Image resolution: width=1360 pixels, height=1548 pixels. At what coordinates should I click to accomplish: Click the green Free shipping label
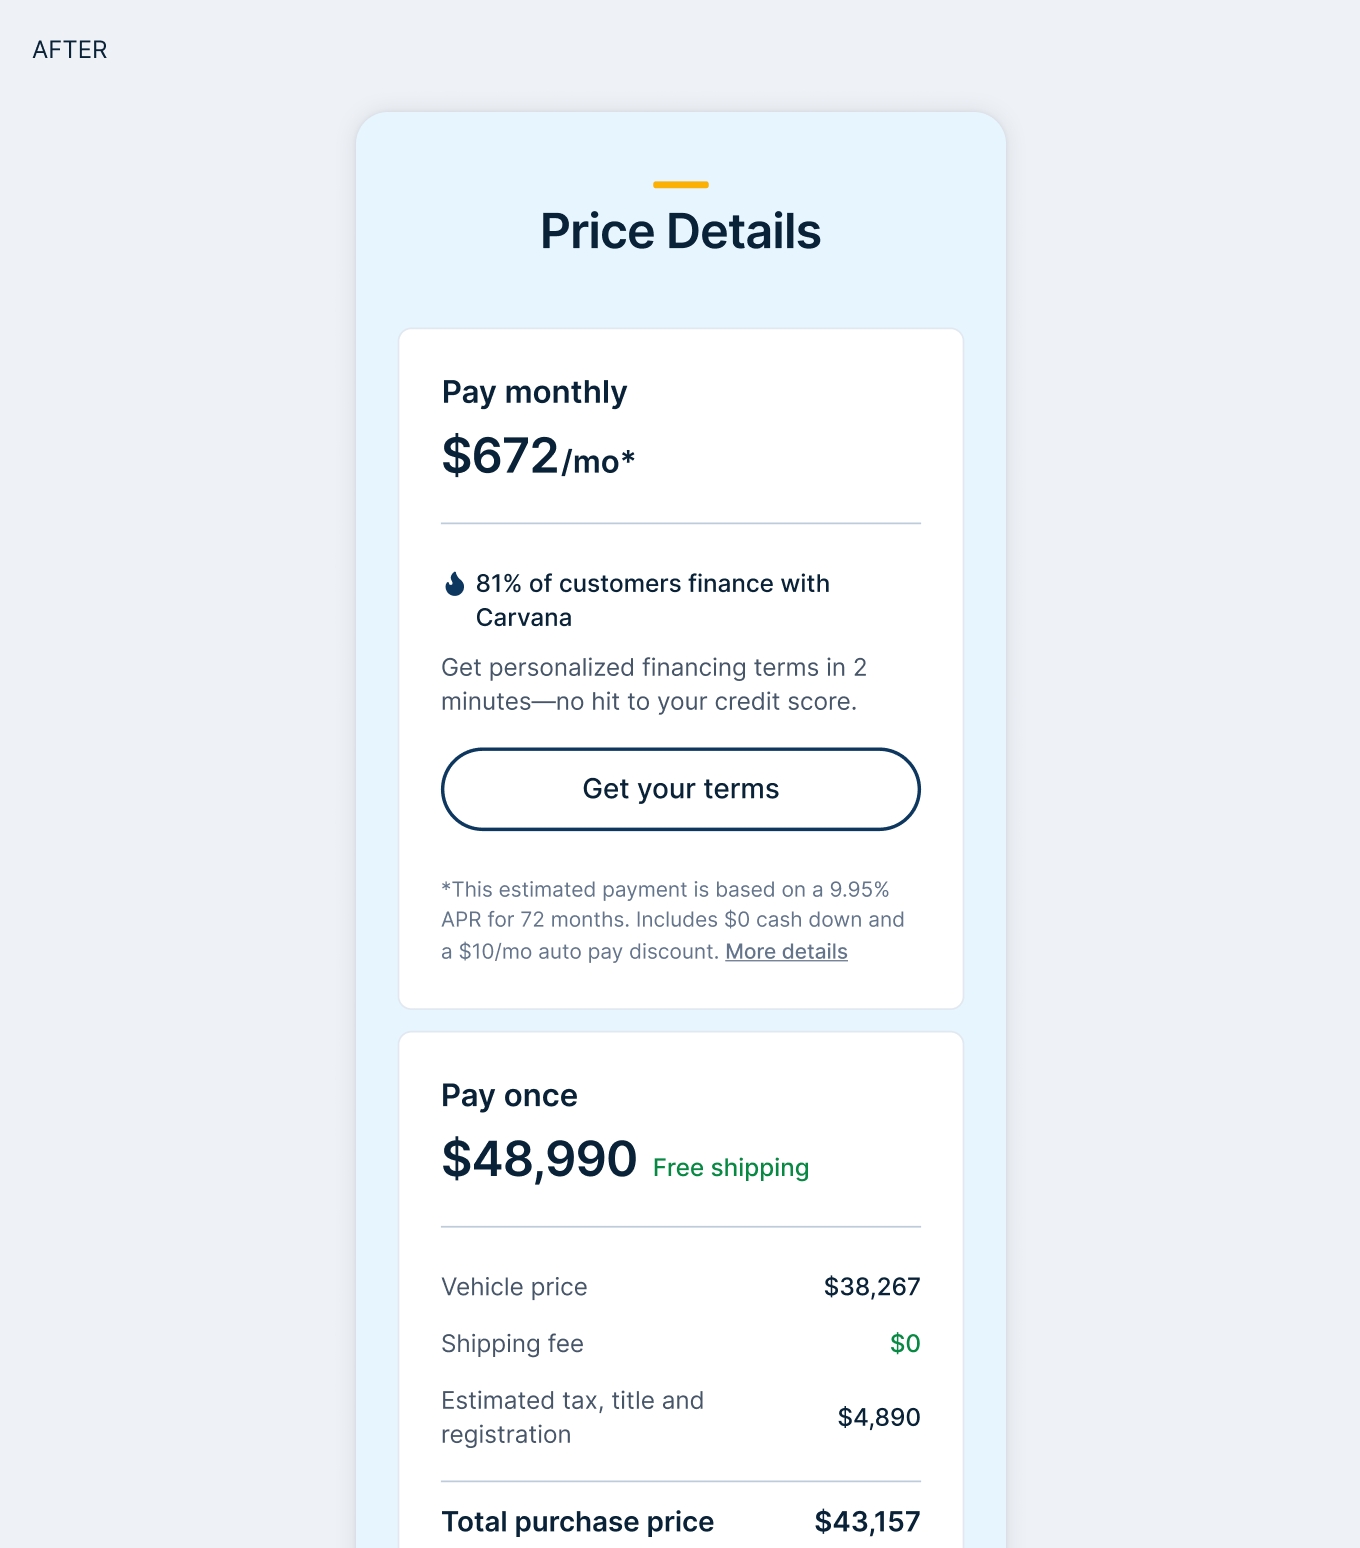tap(730, 1168)
